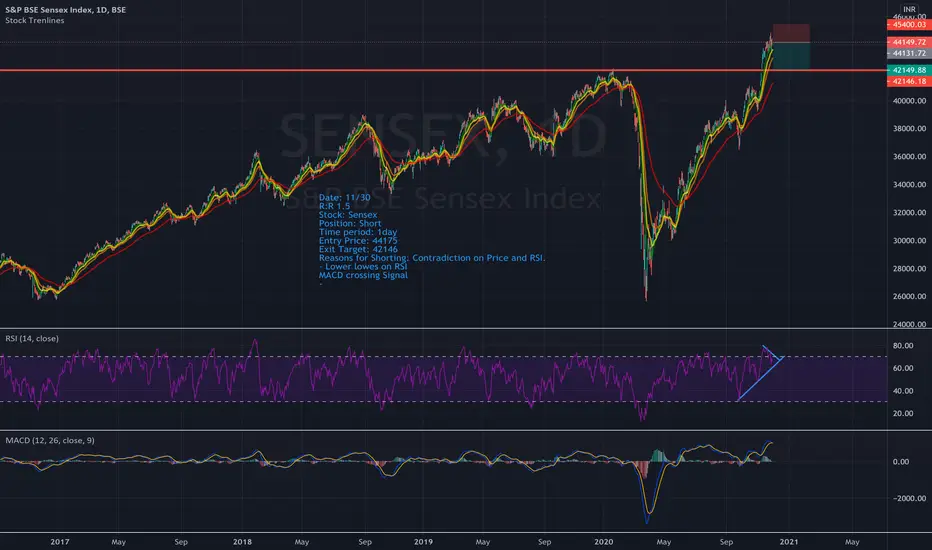Screen dimensions: 932x550
Task: Click the 26000.00 price axis label
Action: coord(909,297)
